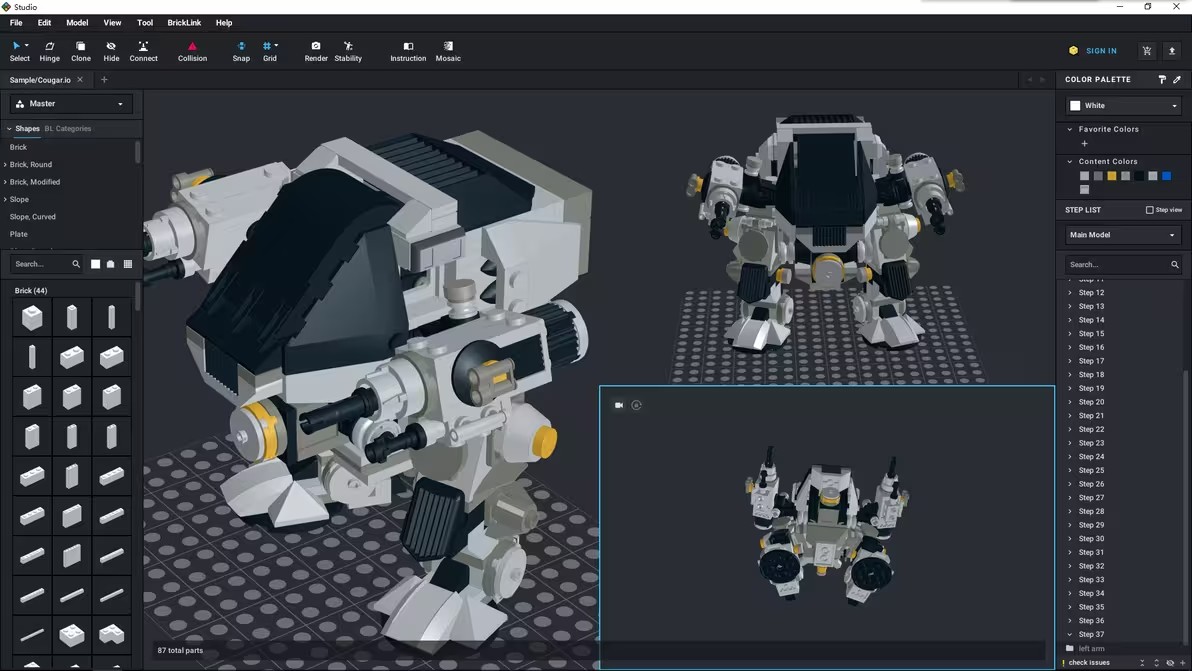The image size is (1192, 671).
Task: Switch parts palette to the grid view icon
Action: (128, 264)
